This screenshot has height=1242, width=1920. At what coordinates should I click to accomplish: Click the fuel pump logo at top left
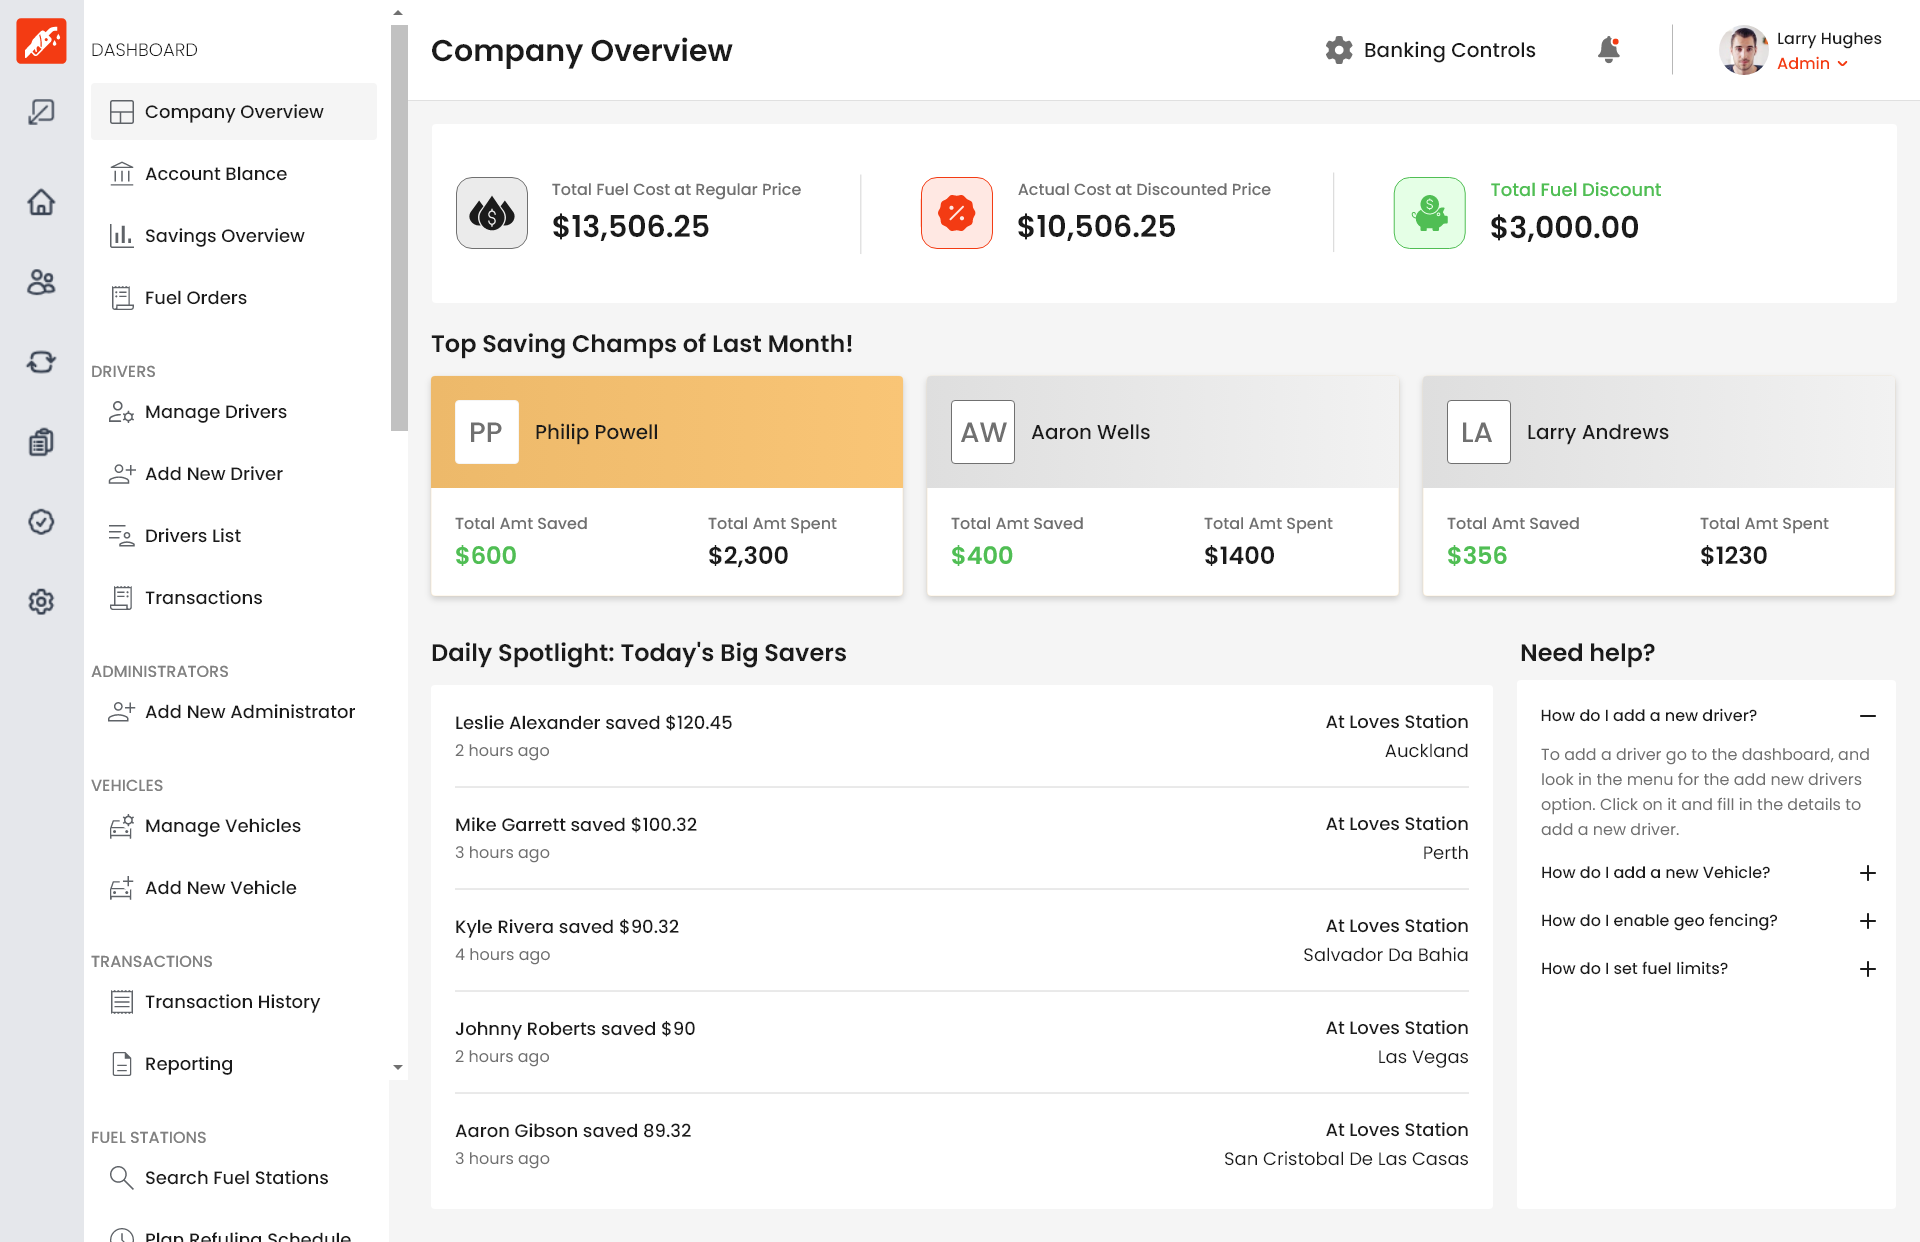coord(41,41)
